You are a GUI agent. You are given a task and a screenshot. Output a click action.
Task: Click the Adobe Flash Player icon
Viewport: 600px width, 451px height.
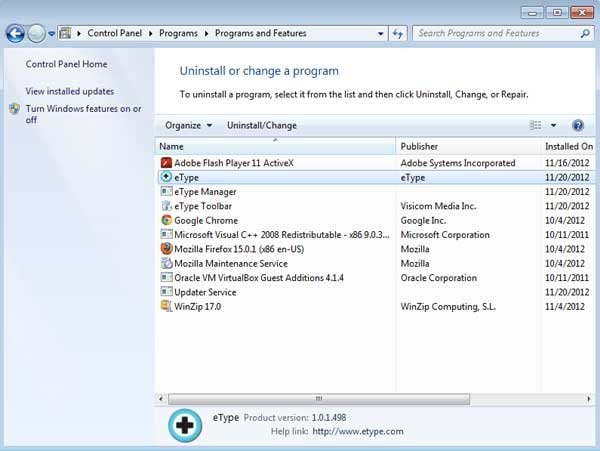point(166,163)
